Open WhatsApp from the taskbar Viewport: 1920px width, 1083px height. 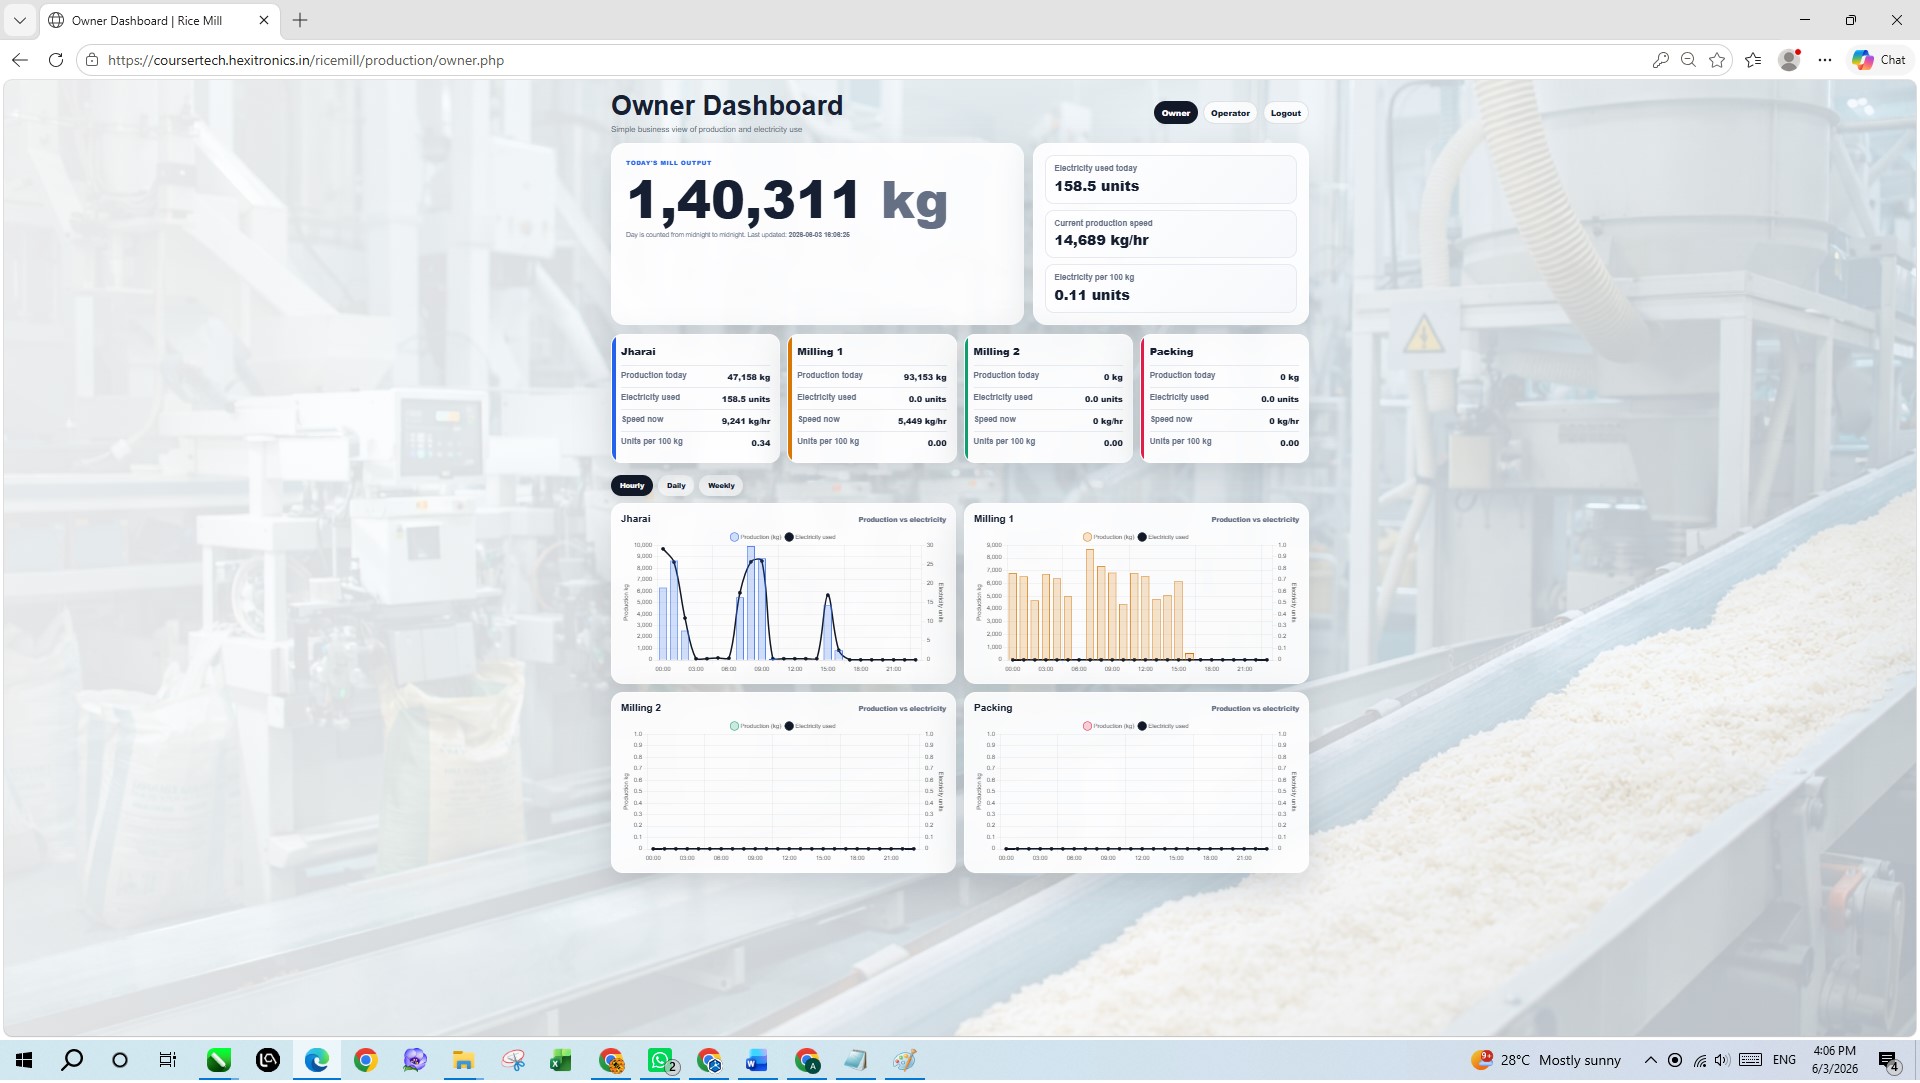coord(660,1061)
